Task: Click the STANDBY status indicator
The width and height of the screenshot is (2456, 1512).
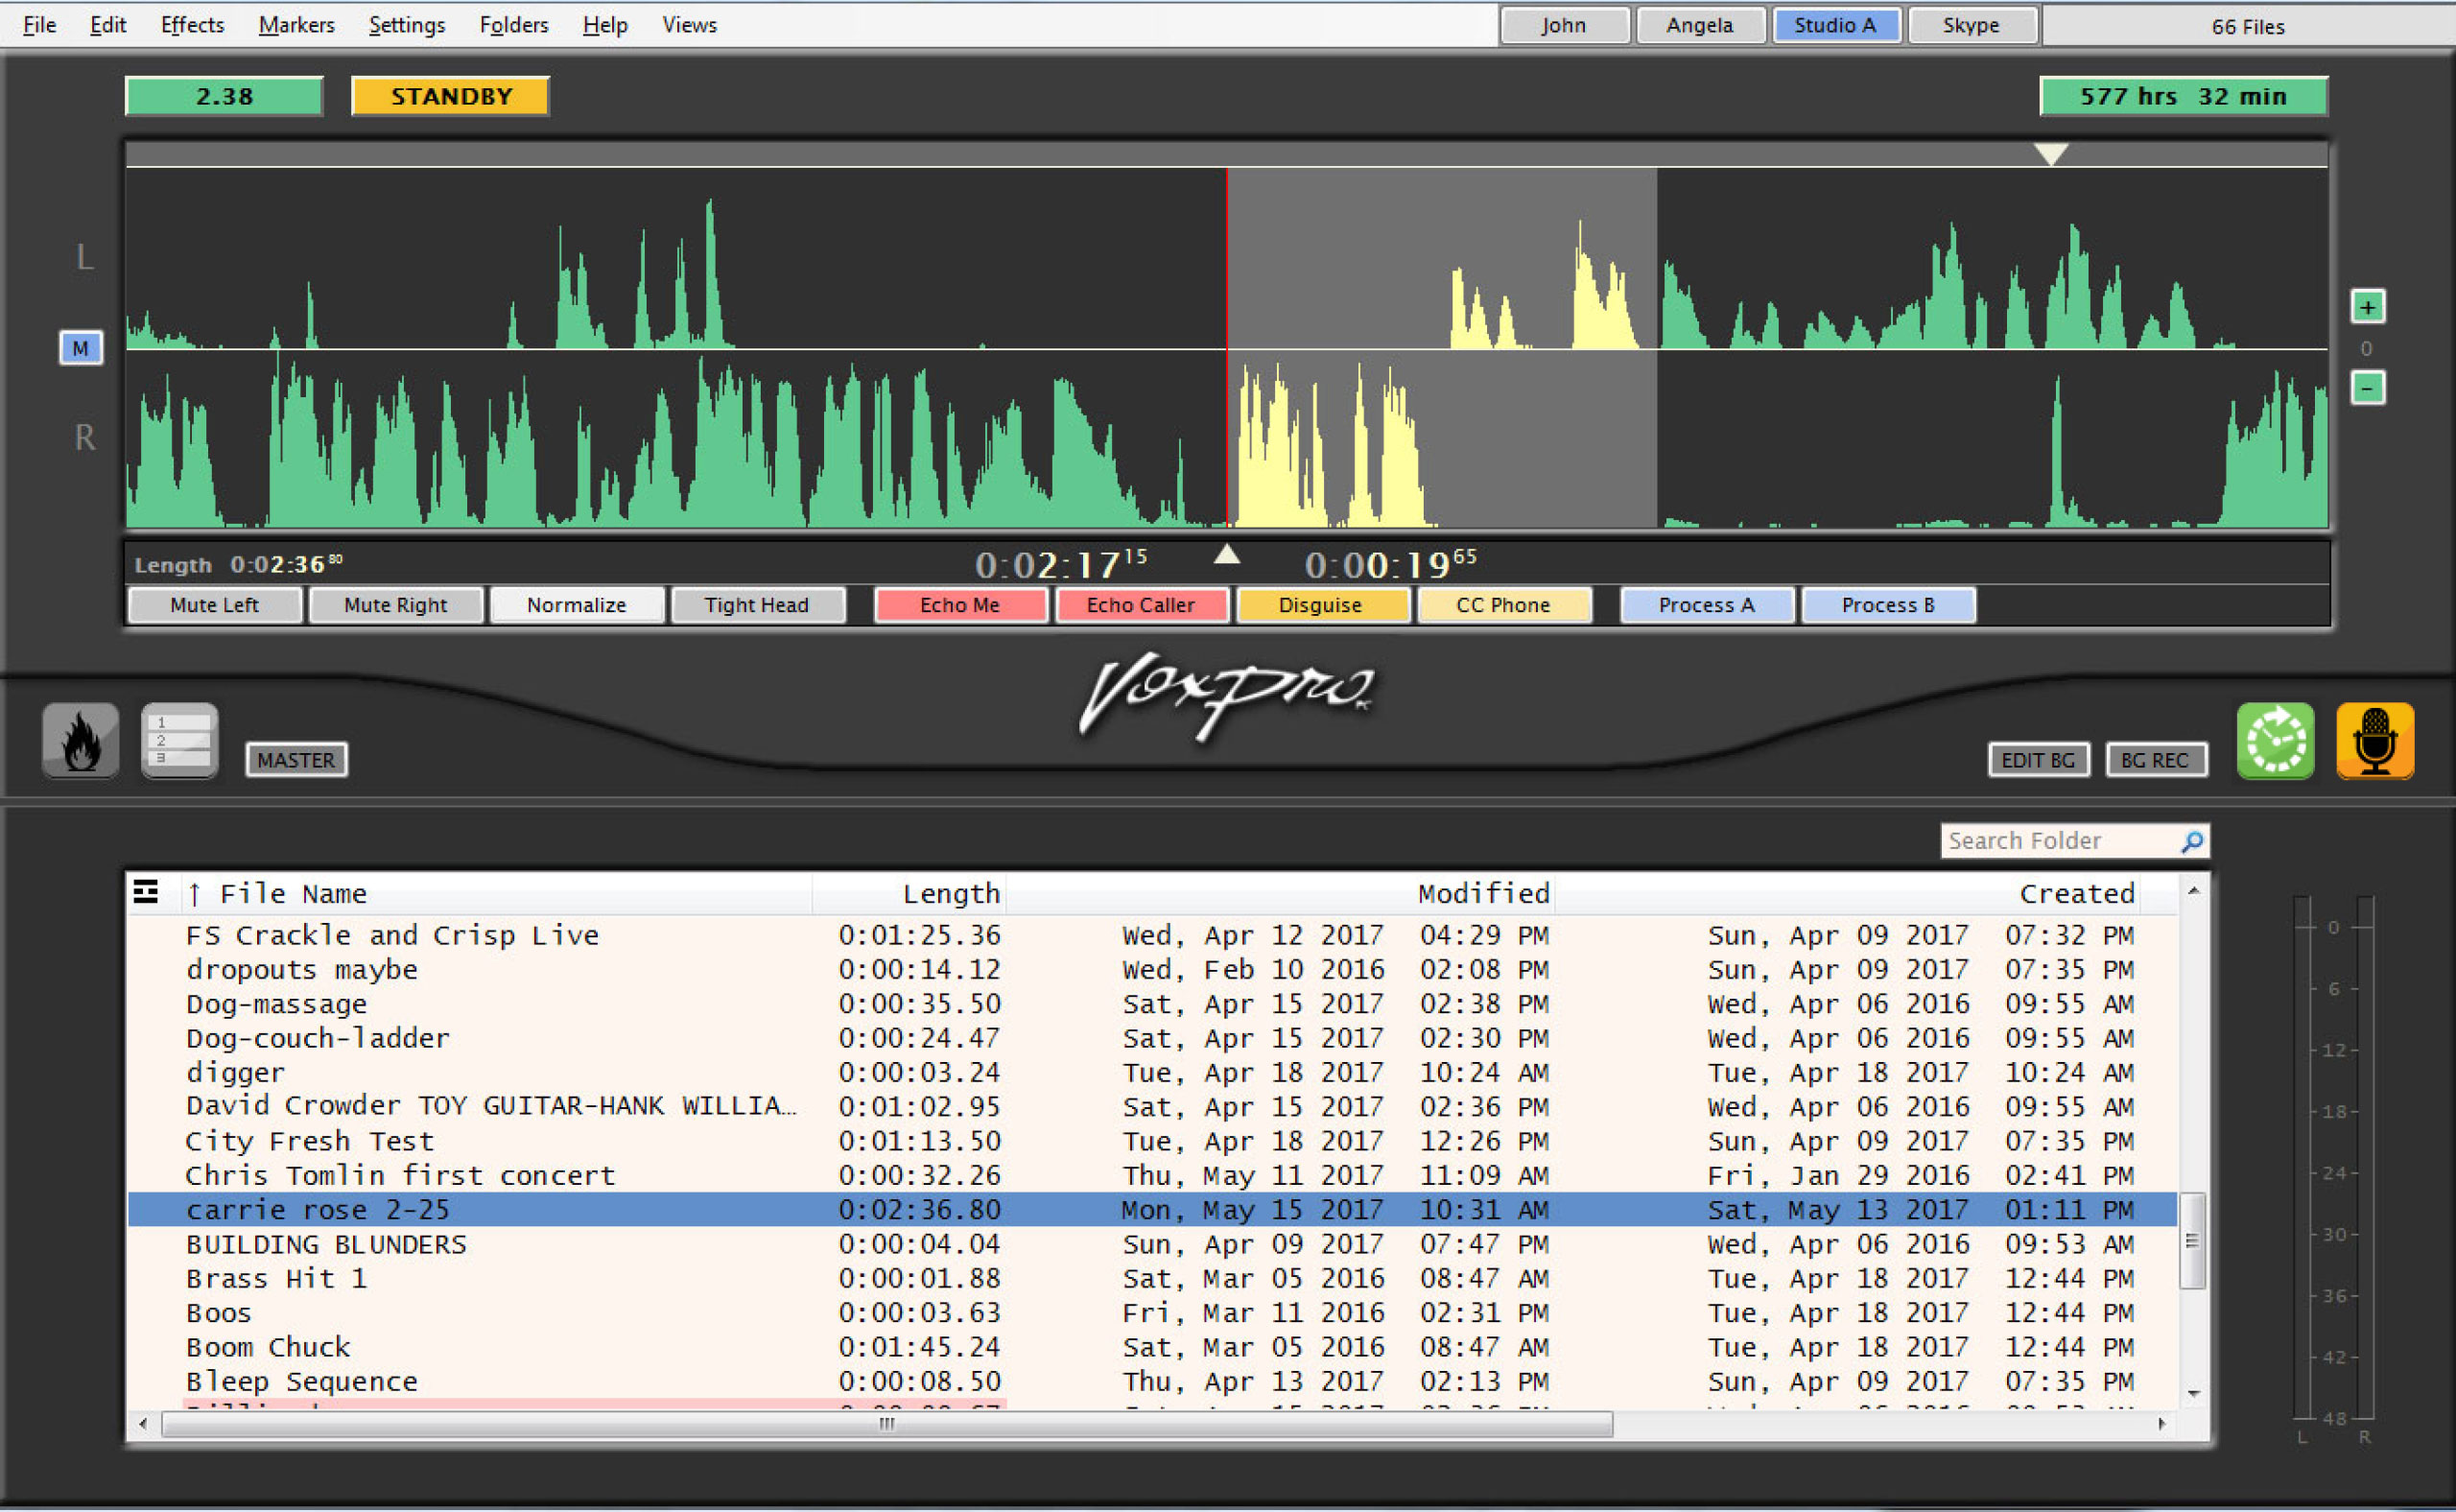Action: click(450, 96)
